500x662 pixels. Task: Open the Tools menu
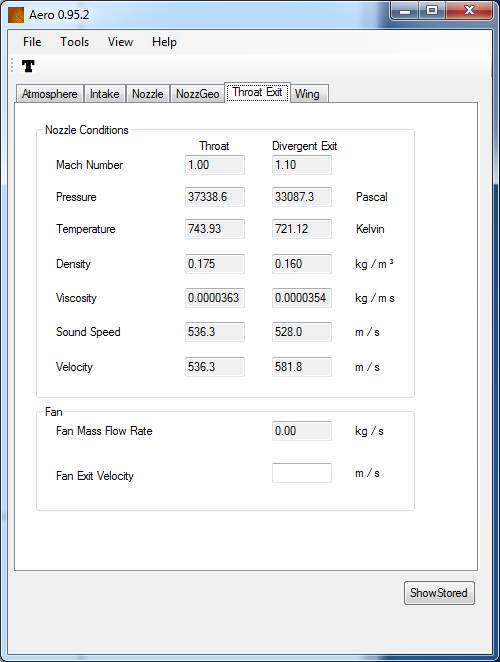[74, 42]
